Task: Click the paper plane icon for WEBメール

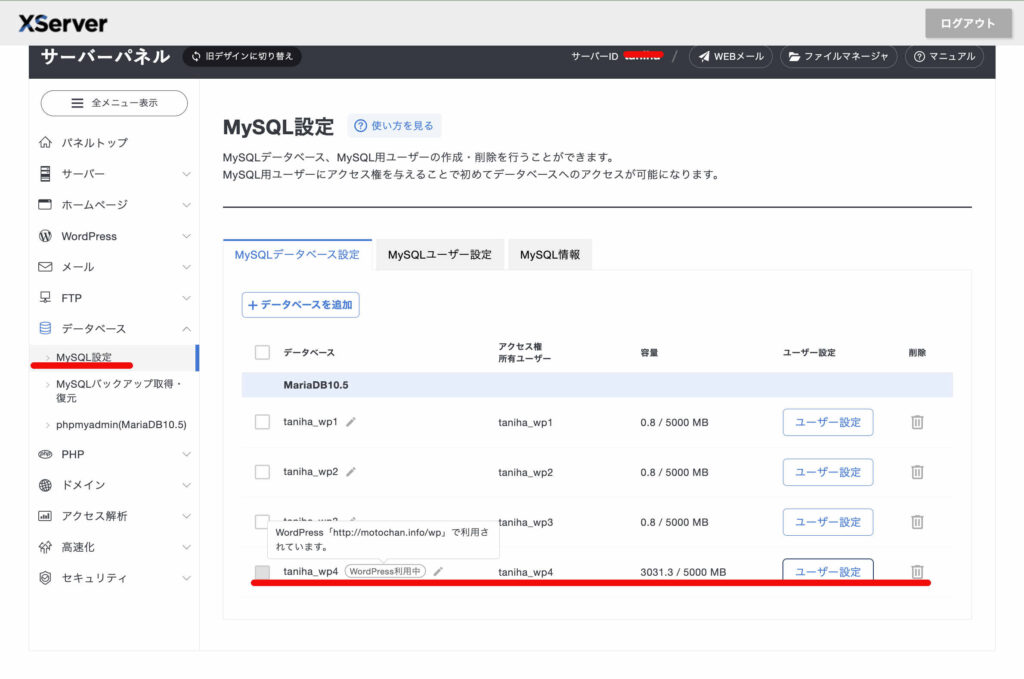Action: pyautogui.click(x=703, y=57)
